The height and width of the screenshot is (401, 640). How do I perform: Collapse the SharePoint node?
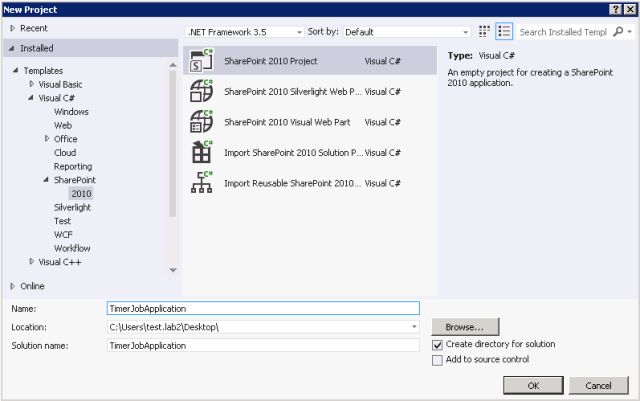[x=46, y=180]
